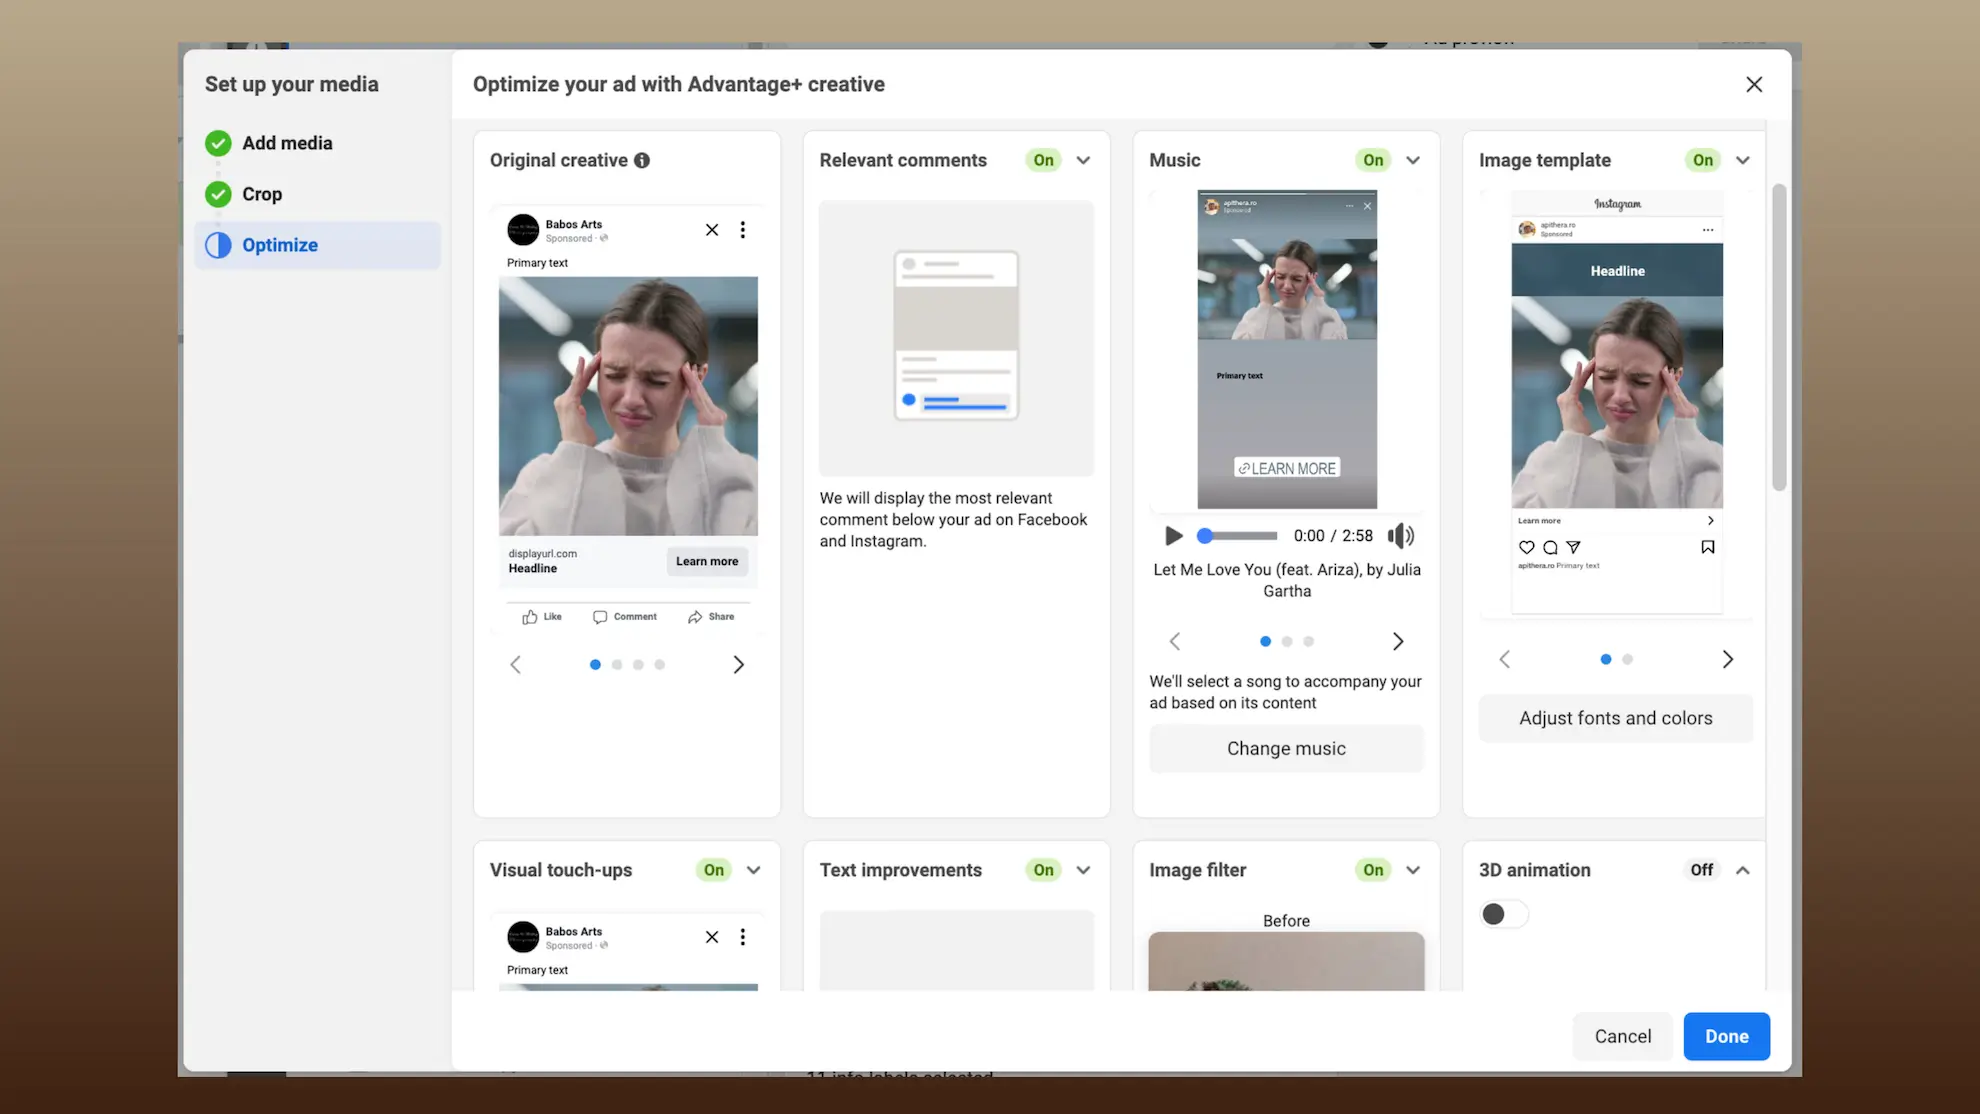Go to previous Original creative preview
The image size is (1980, 1114).
click(x=516, y=665)
